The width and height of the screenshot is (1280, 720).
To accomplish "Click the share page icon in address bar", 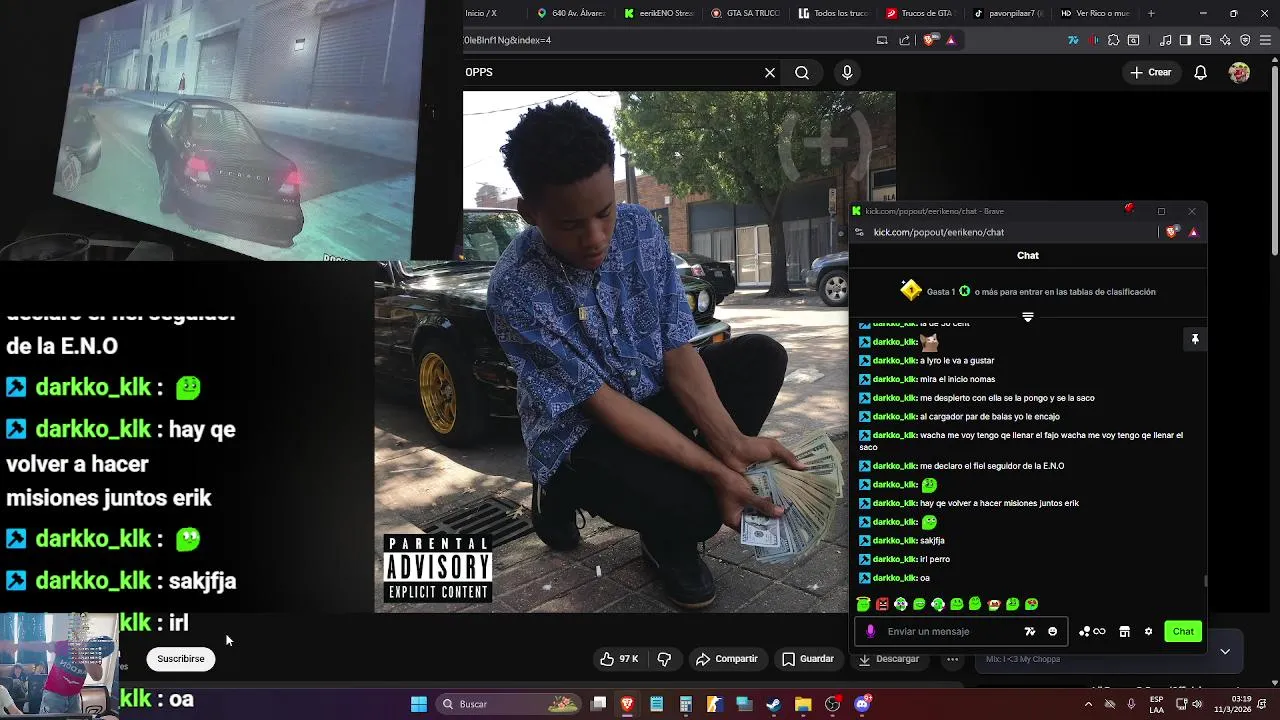I will [905, 40].
